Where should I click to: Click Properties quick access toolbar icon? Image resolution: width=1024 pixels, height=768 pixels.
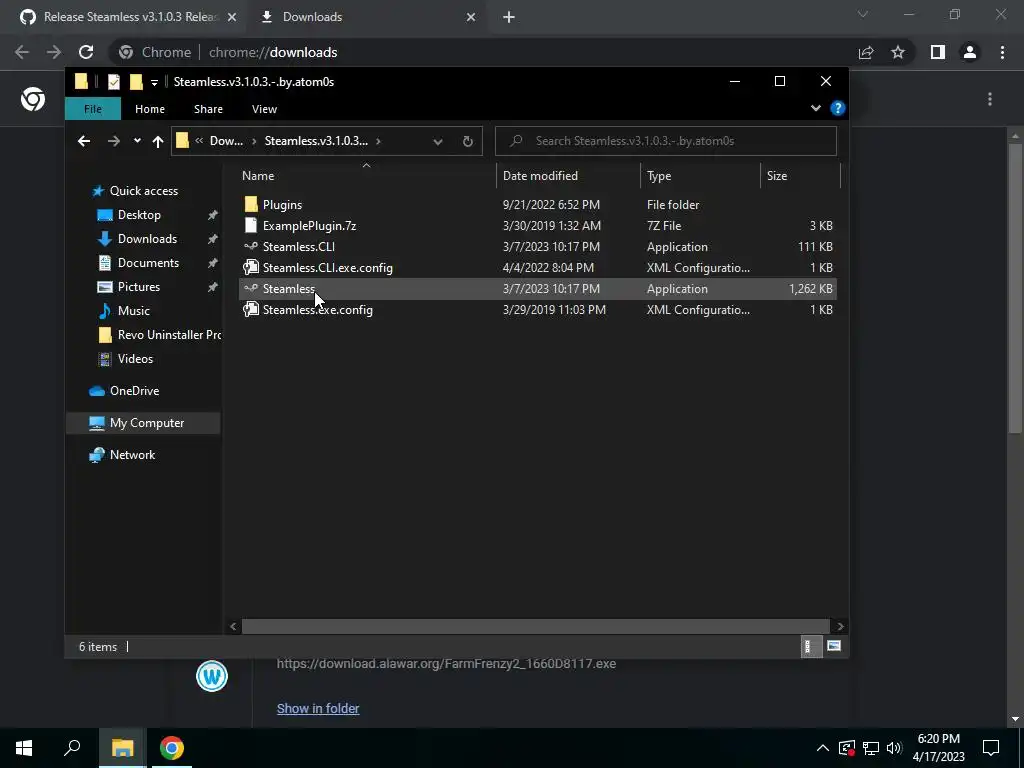[114, 82]
